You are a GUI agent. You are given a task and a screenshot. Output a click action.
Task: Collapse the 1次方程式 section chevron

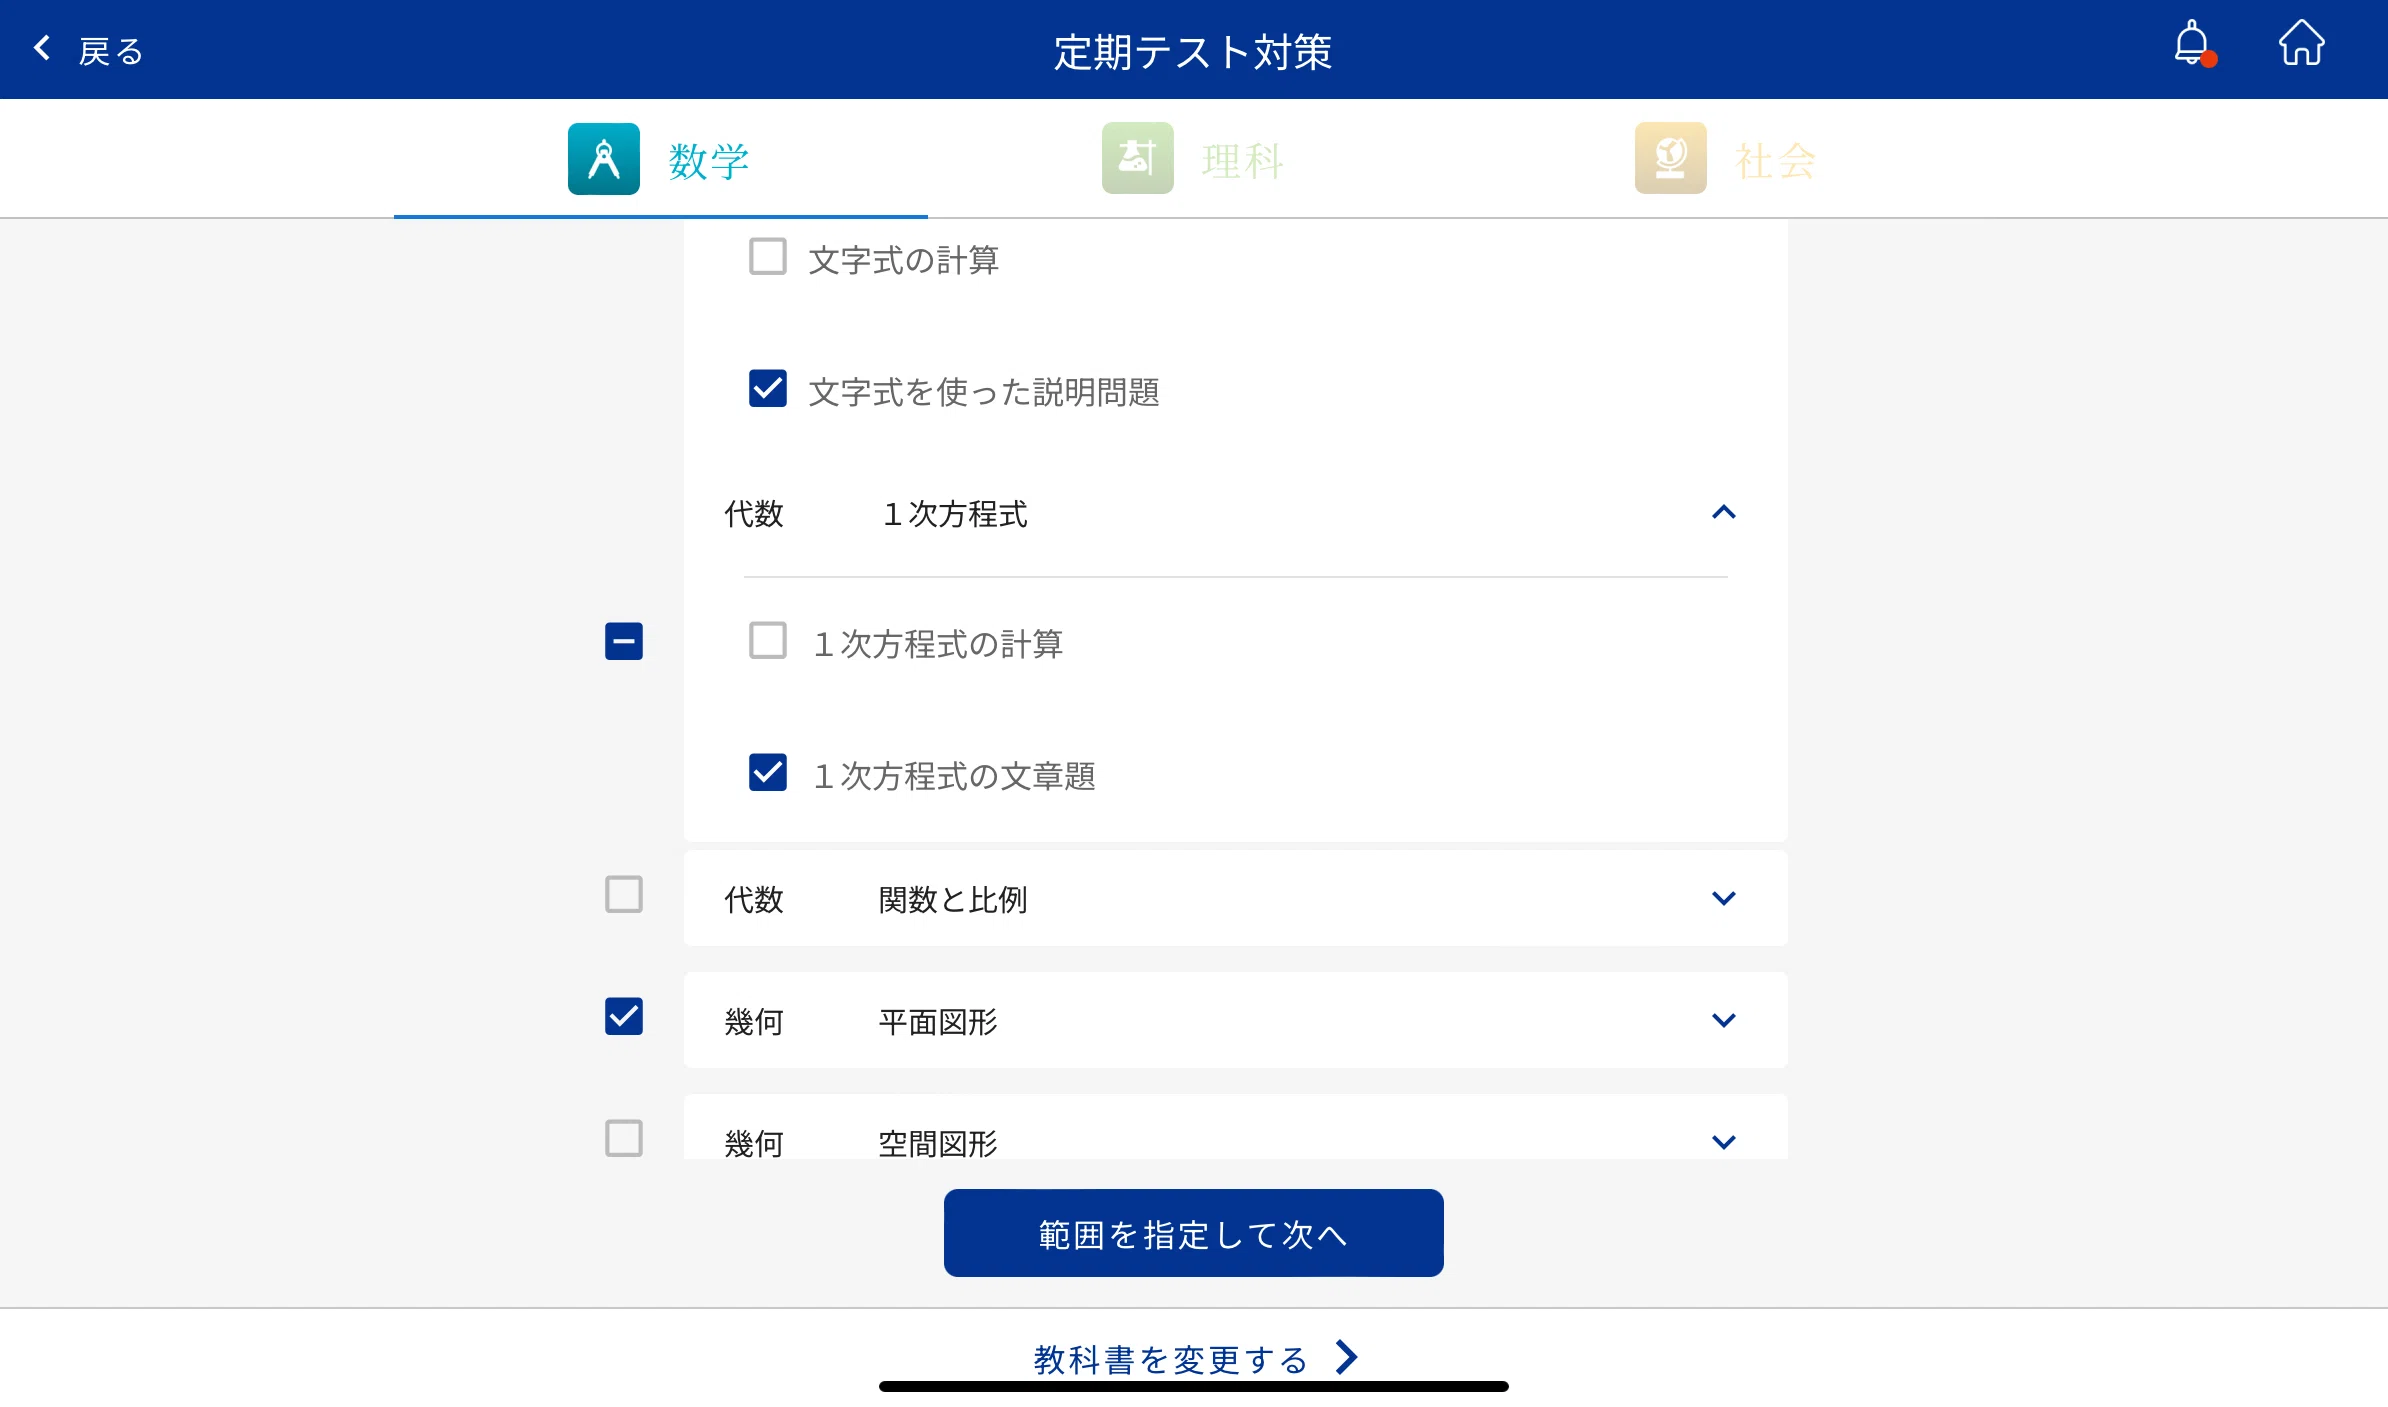(x=1724, y=513)
